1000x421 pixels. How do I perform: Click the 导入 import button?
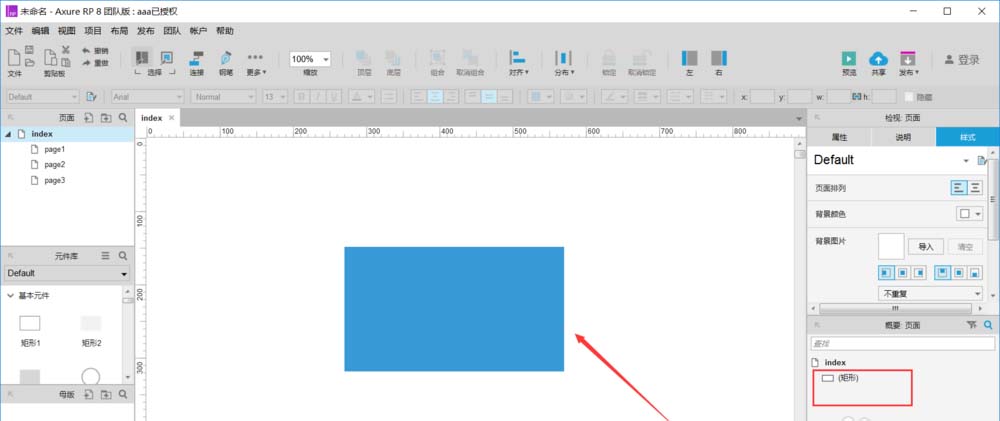[x=926, y=247]
